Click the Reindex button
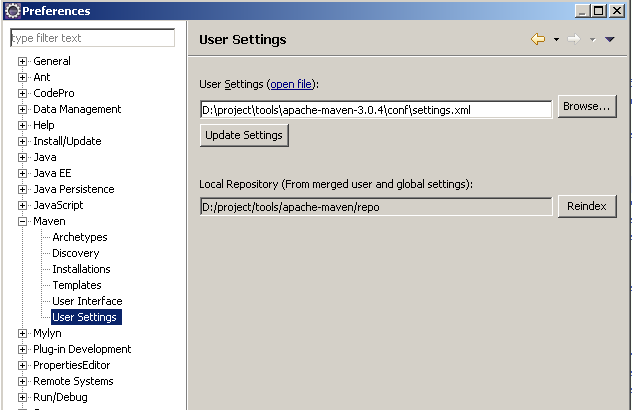The image size is (632, 410). (587, 206)
